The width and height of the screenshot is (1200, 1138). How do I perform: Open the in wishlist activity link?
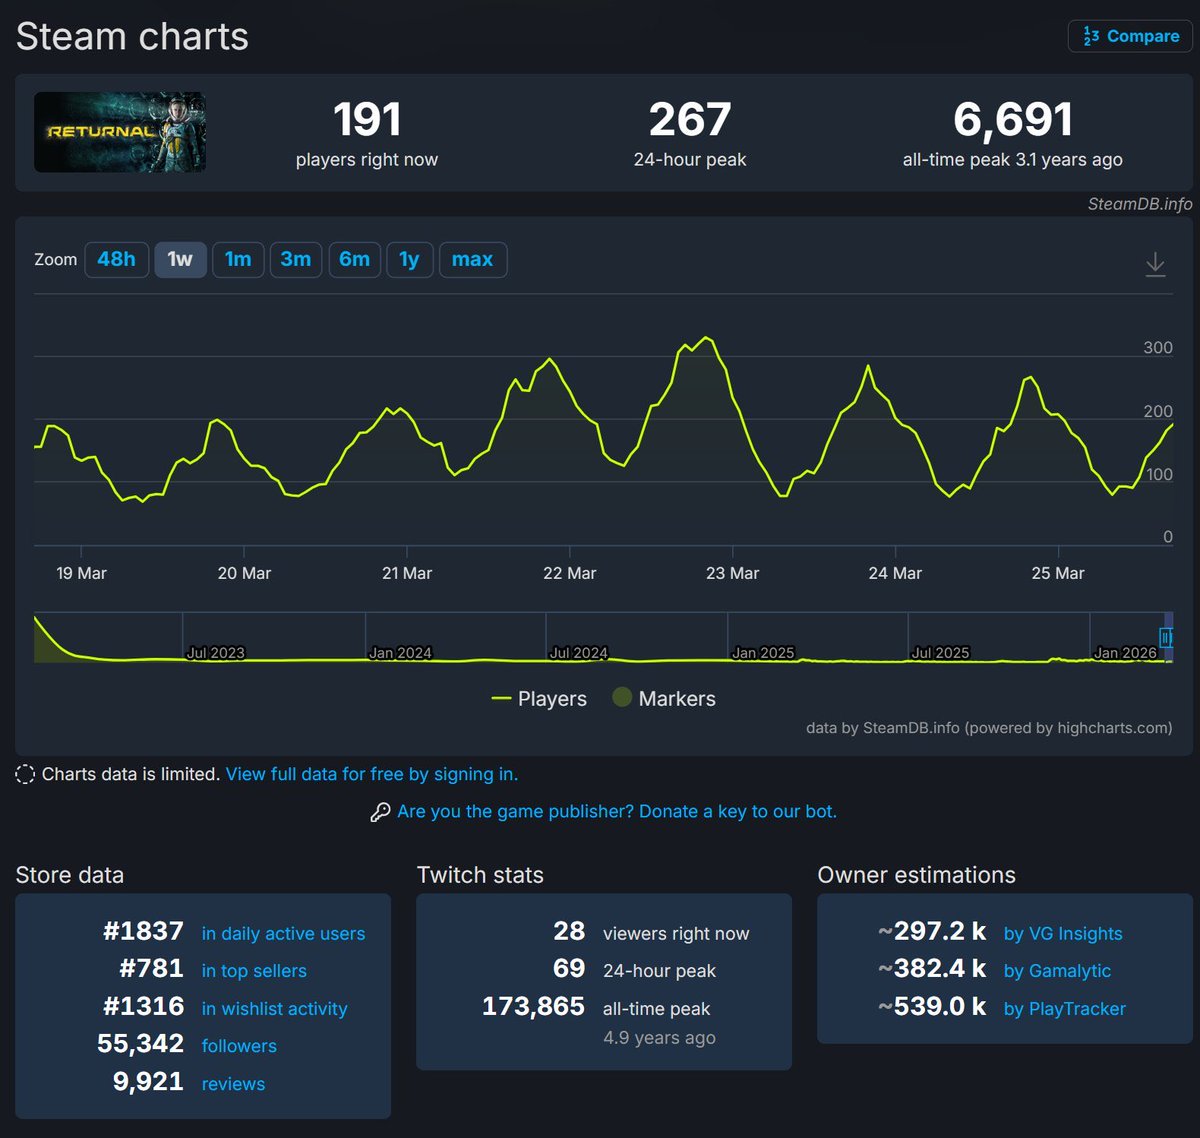[x=274, y=1009]
